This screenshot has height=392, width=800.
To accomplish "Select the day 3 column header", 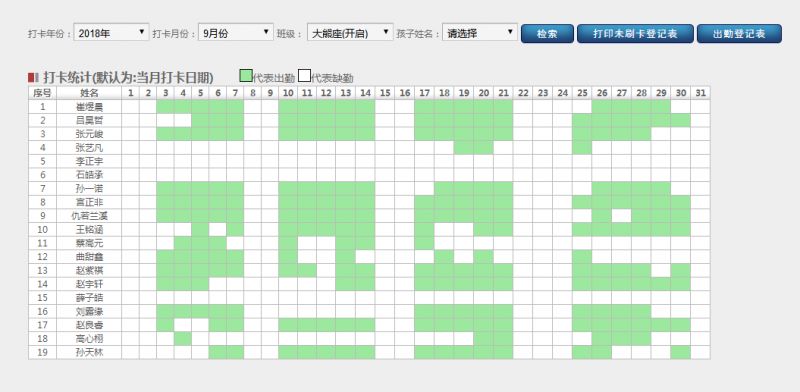I will (x=165, y=93).
